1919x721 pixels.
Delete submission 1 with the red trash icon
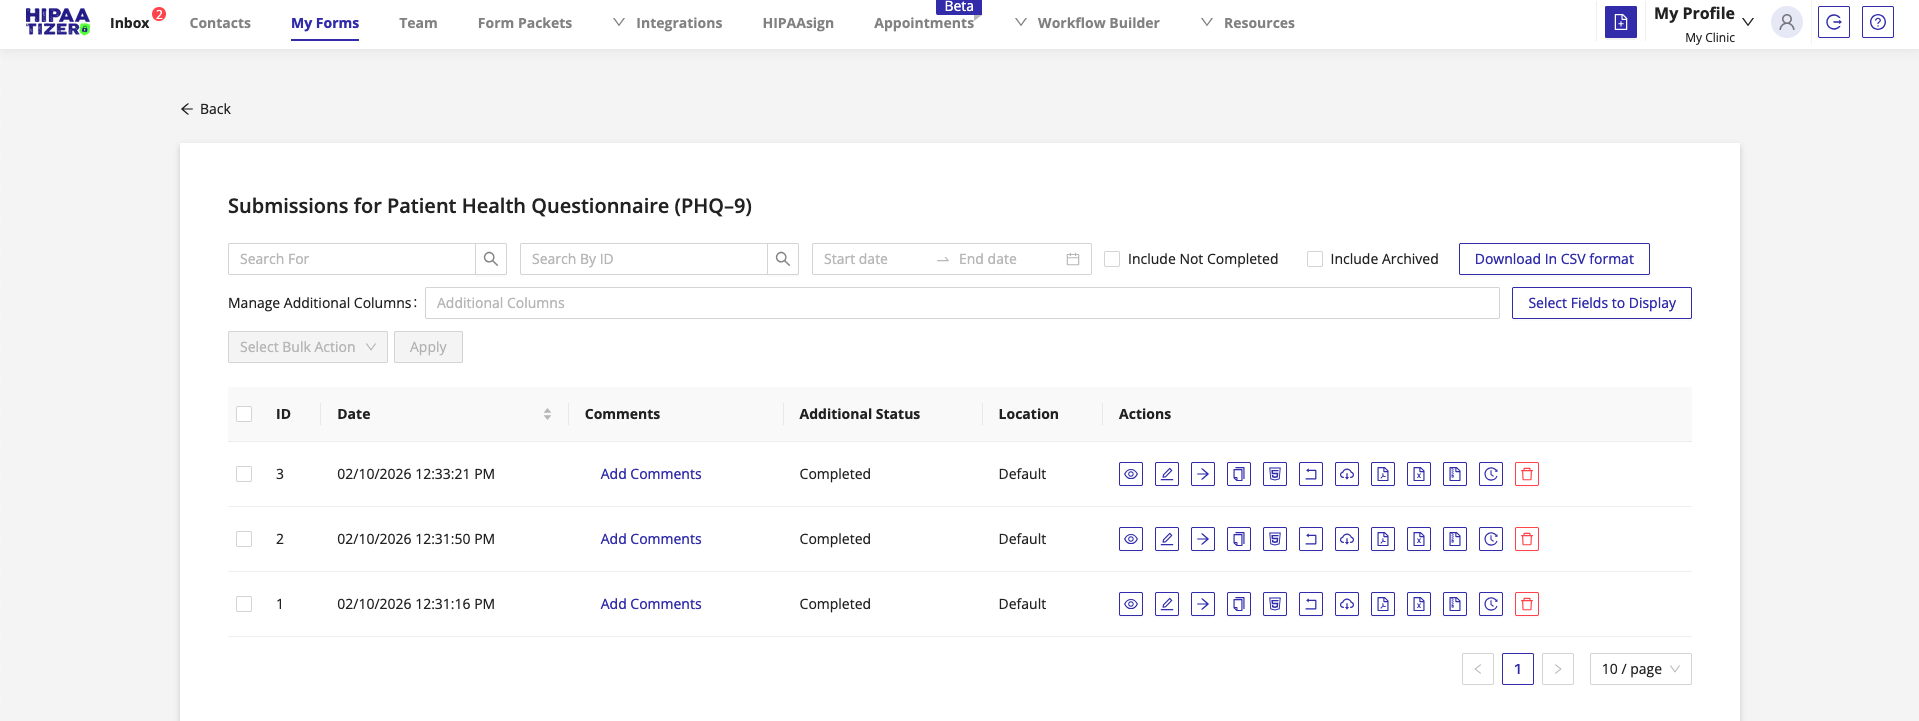(x=1526, y=604)
